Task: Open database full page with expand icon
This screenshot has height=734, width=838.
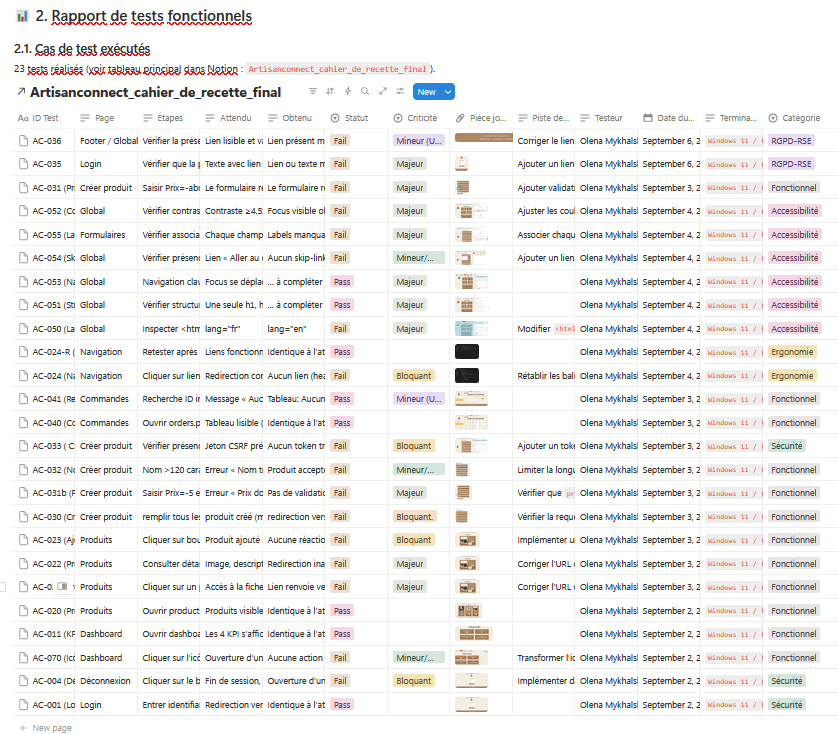Action: (x=382, y=92)
